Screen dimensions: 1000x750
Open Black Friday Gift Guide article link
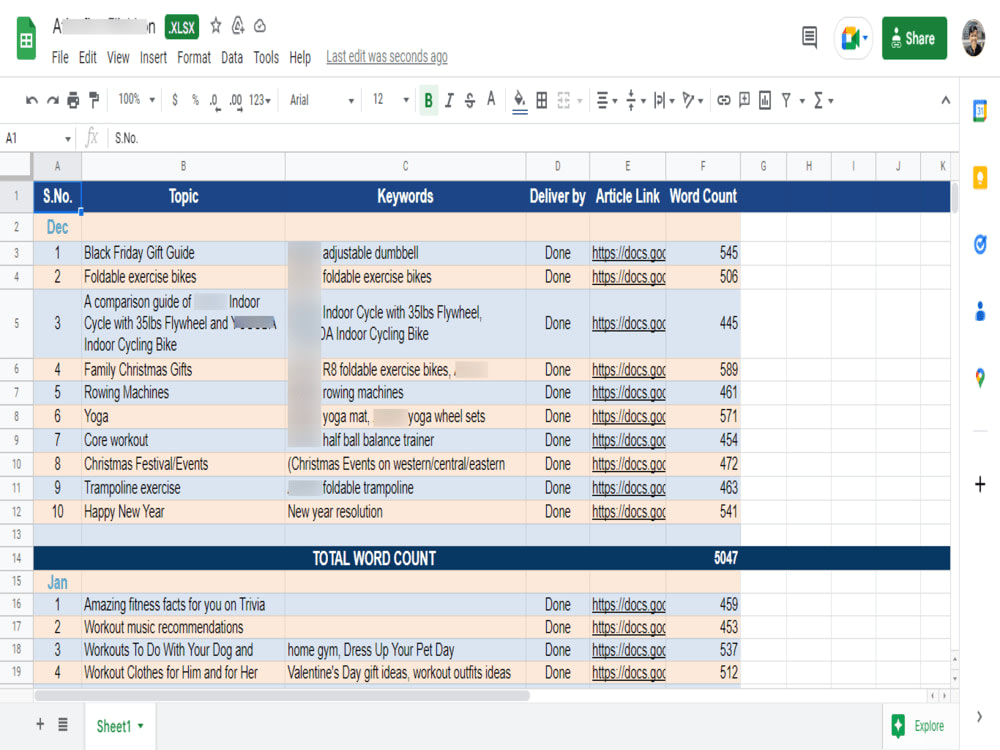[628, 253]
